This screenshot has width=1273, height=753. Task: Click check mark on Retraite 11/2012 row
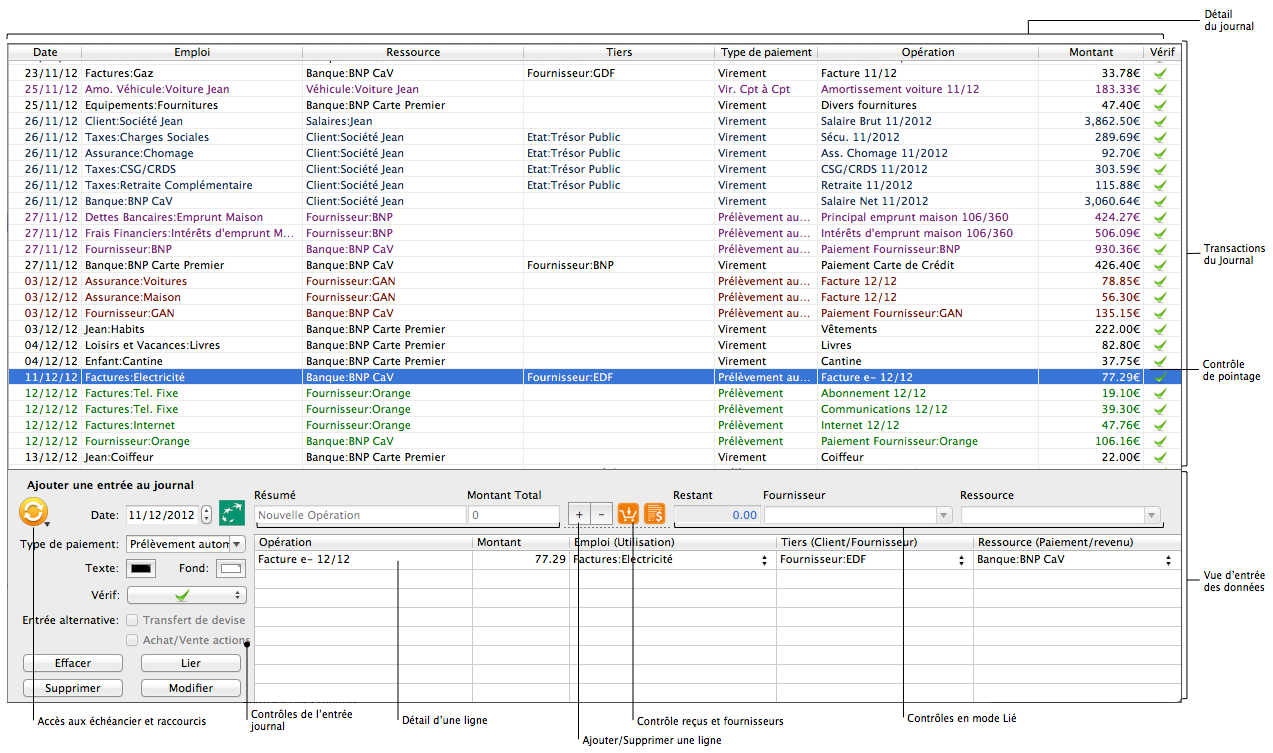[x=1161, y=185]
